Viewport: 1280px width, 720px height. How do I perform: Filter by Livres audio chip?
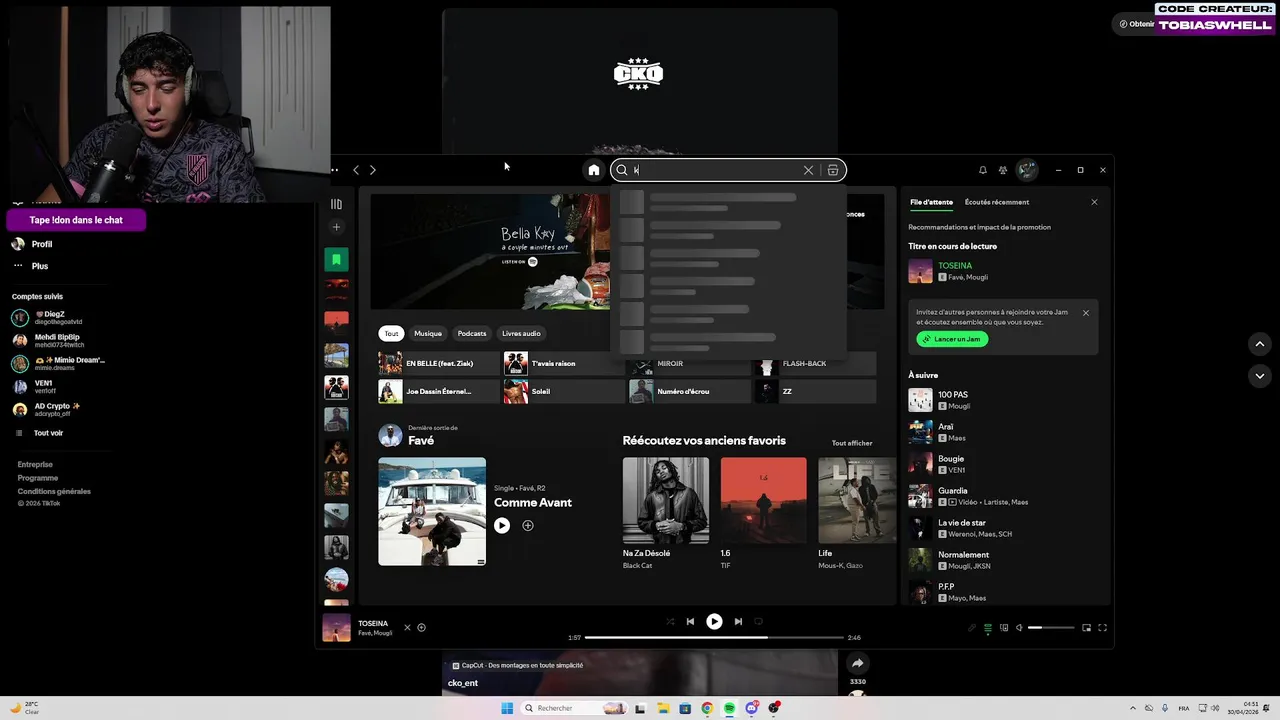(521, 333)
